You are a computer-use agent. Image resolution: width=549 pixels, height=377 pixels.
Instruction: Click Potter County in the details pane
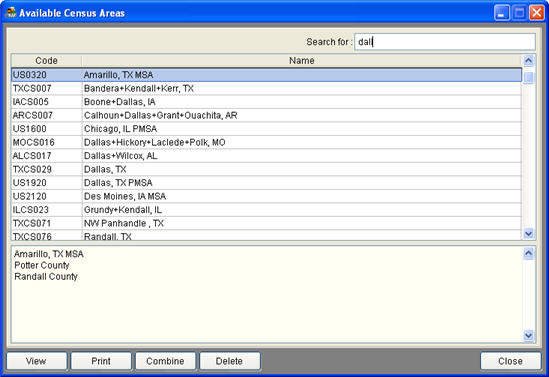pyautogui.click(x=42, y=265)
